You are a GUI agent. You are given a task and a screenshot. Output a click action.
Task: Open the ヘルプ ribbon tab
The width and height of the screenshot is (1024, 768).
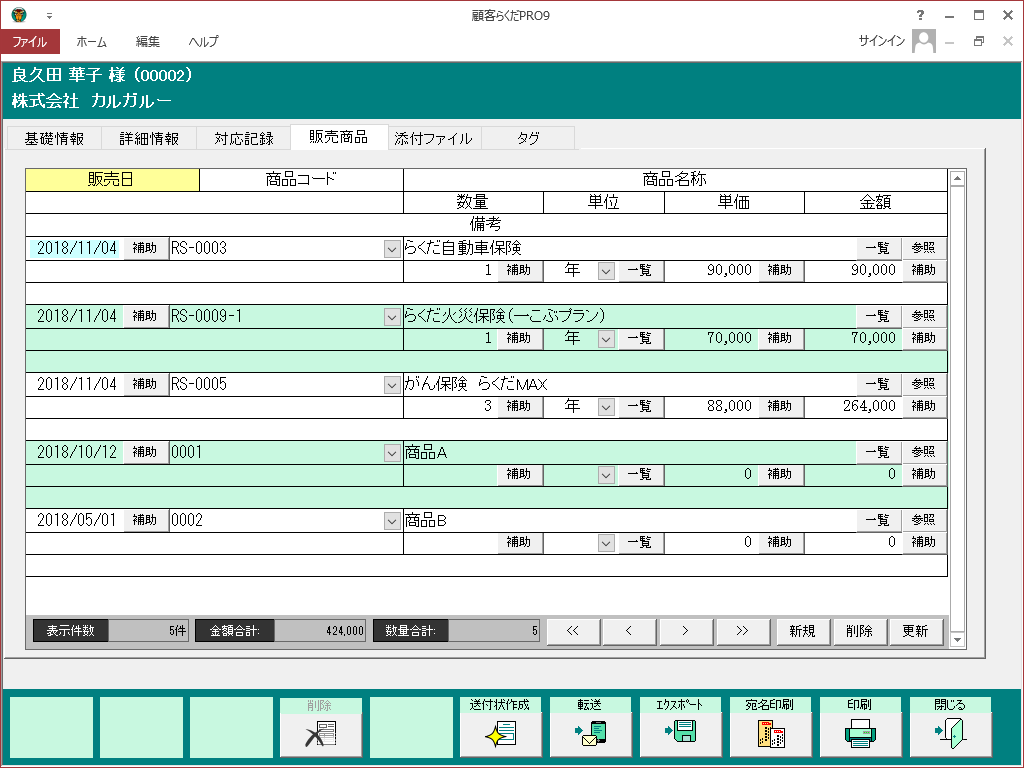(x=203, y=41)
